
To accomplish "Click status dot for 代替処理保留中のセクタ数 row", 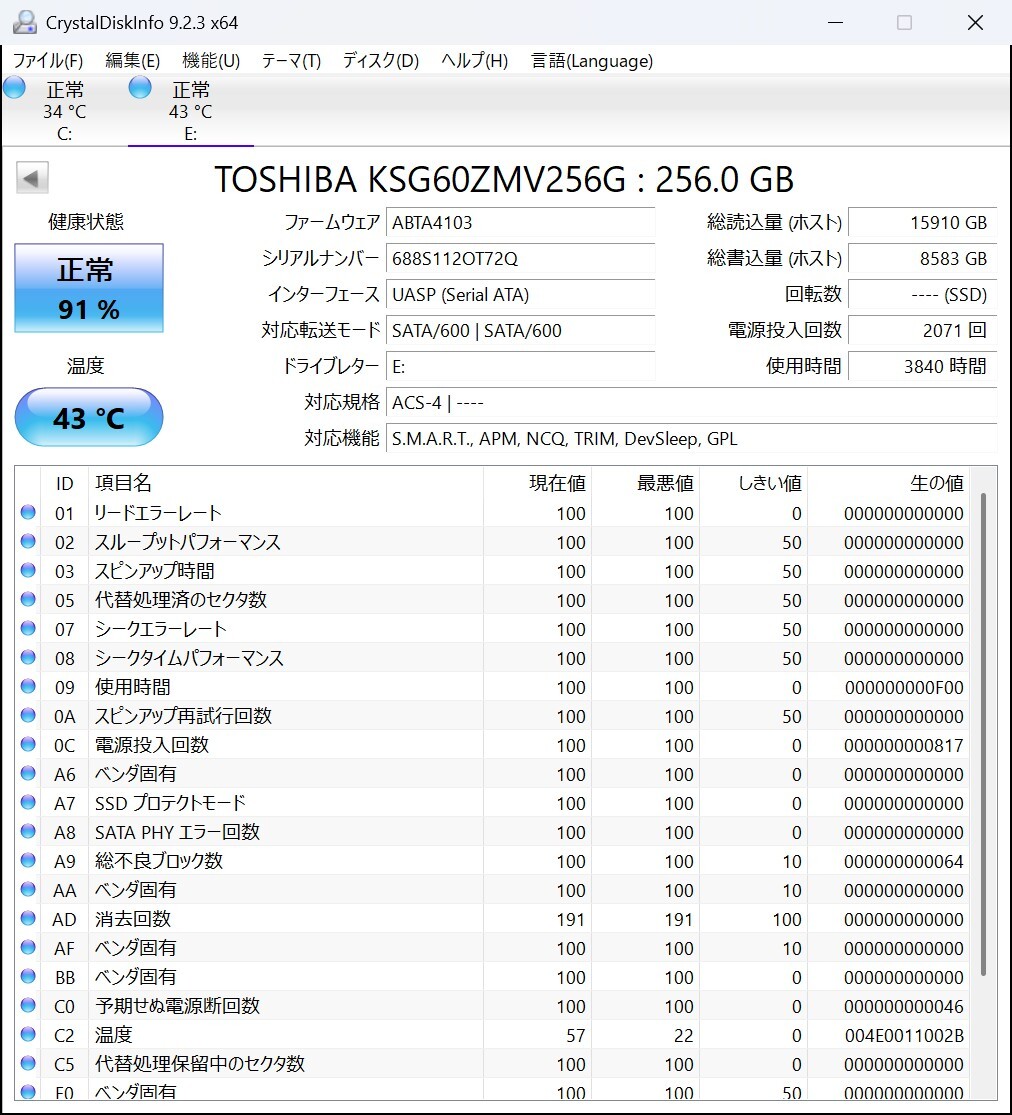I will coord(28,1063).
